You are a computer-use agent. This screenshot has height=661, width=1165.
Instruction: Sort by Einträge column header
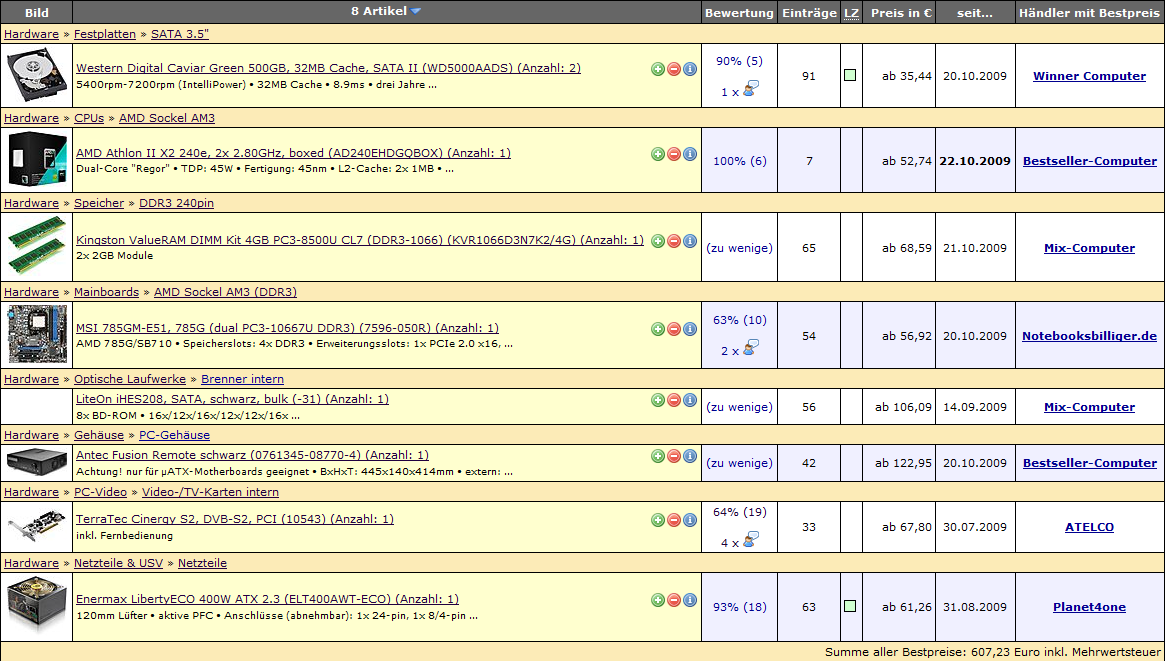[809, 13]
